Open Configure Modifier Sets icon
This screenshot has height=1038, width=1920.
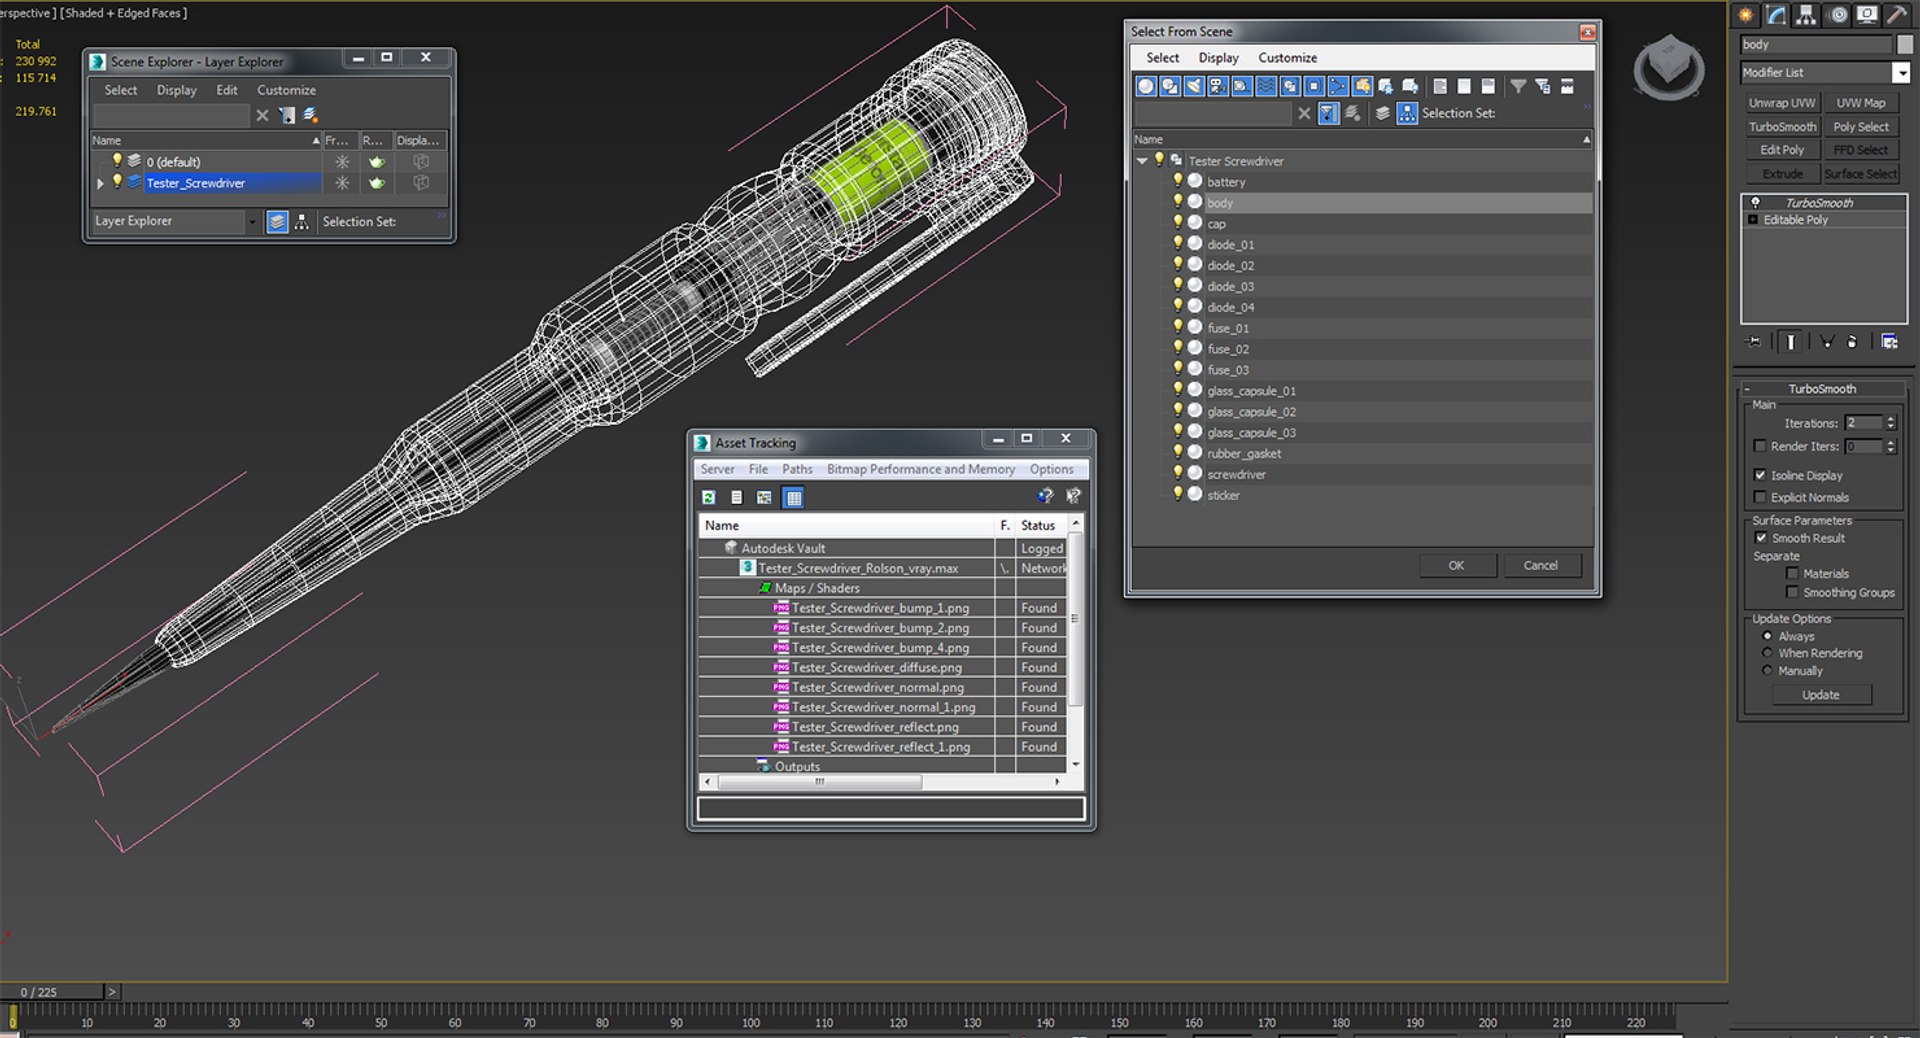click(1889, 342)
